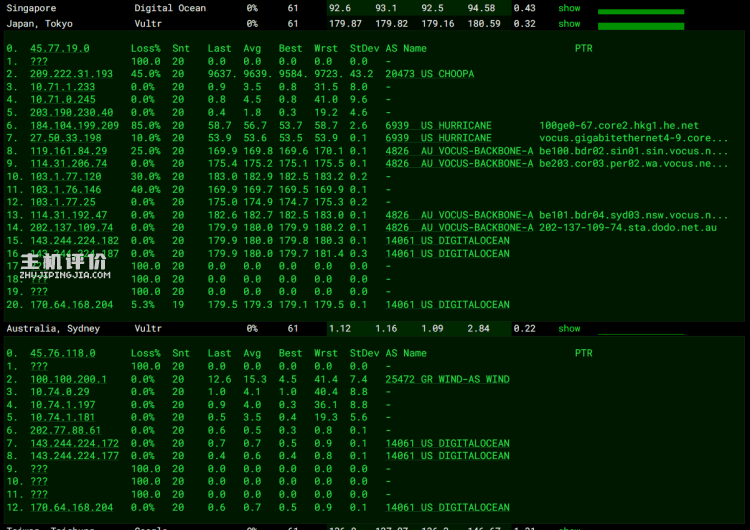The height and width of the screenshot is (530, 750).
Task: Collapse the Australia, Sydney trace via 'show'
Action: point(569,328)
